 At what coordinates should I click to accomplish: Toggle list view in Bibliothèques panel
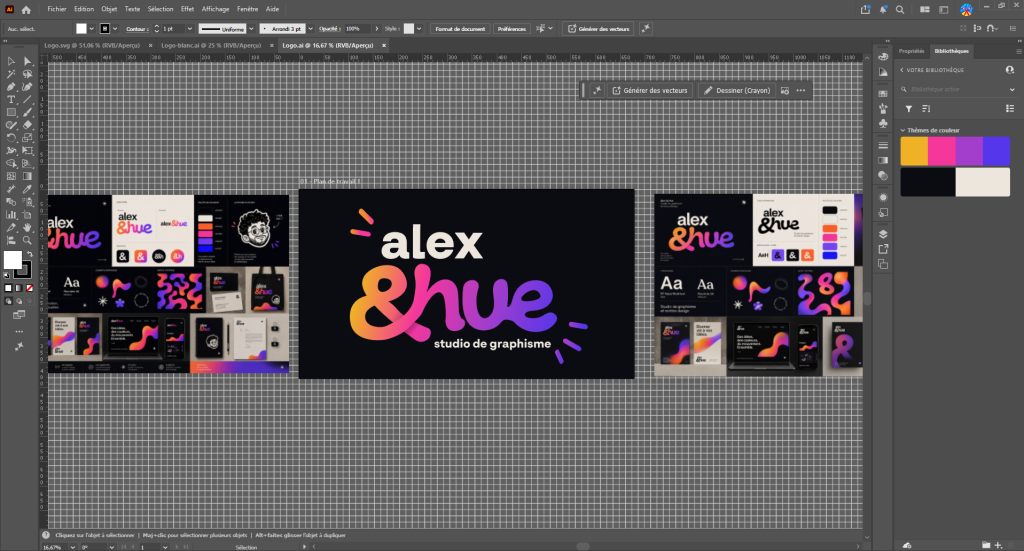(1010, 108)
